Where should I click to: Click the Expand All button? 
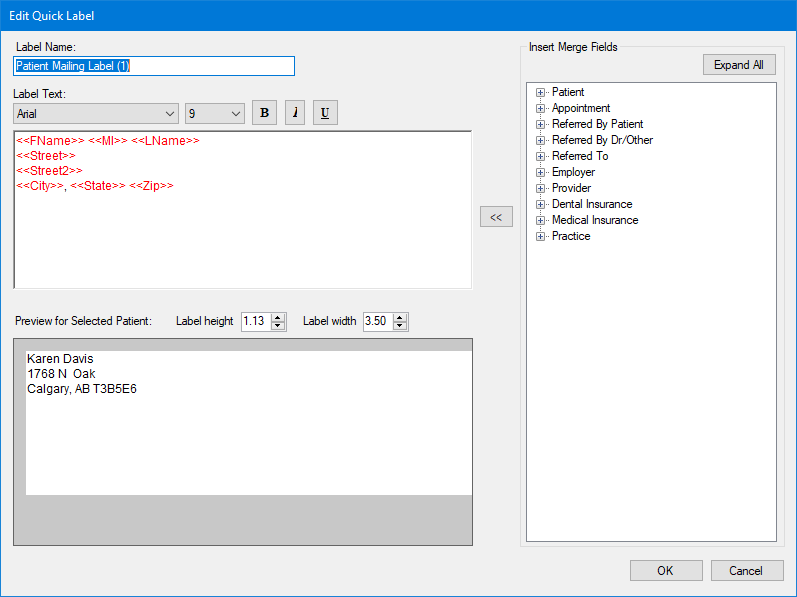click(x=738, y=65)
